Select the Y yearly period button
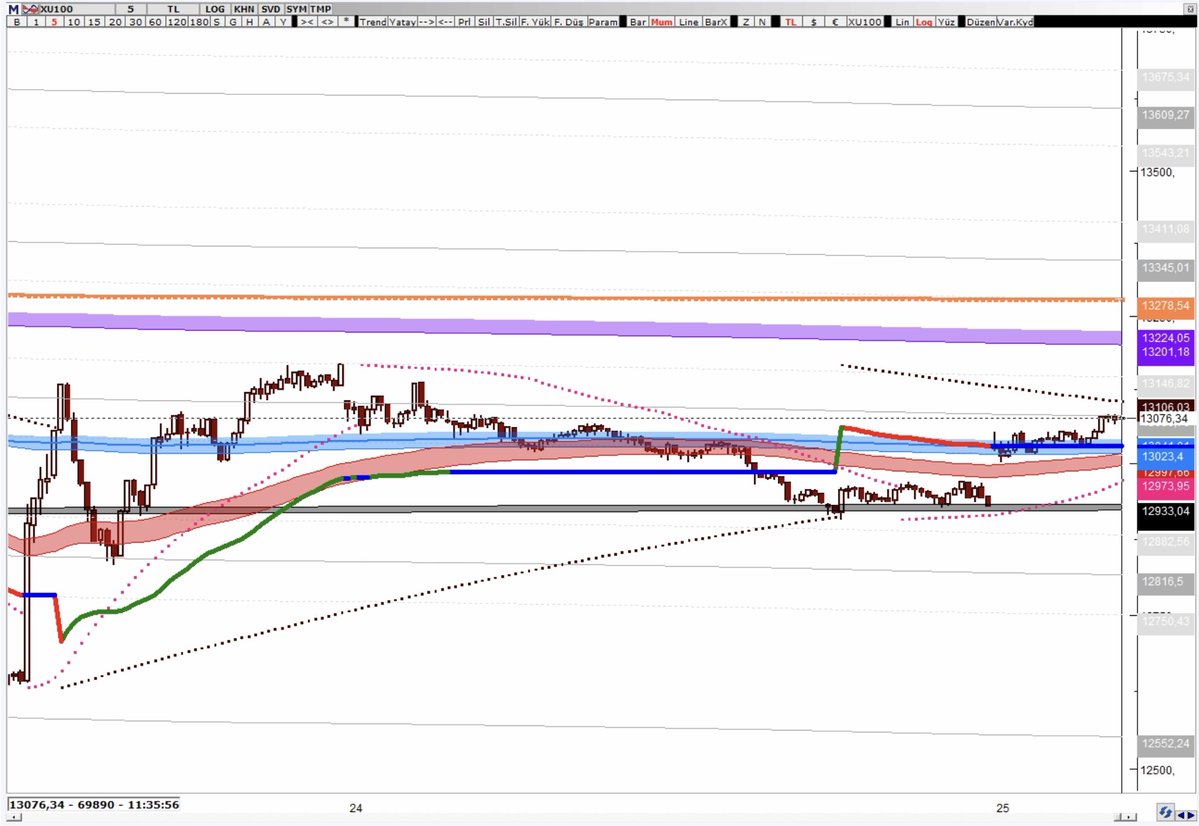1199x826 pixels. click(x=283, y=22)
